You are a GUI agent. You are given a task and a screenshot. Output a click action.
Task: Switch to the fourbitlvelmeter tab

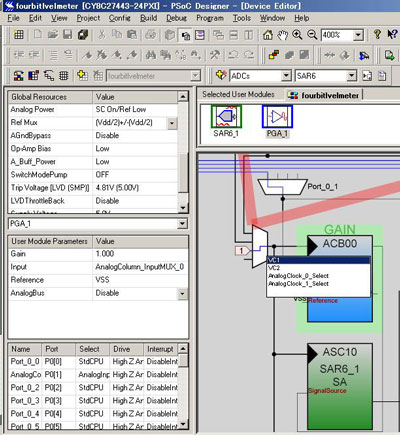pyautogui.click(x=325, y=95)
